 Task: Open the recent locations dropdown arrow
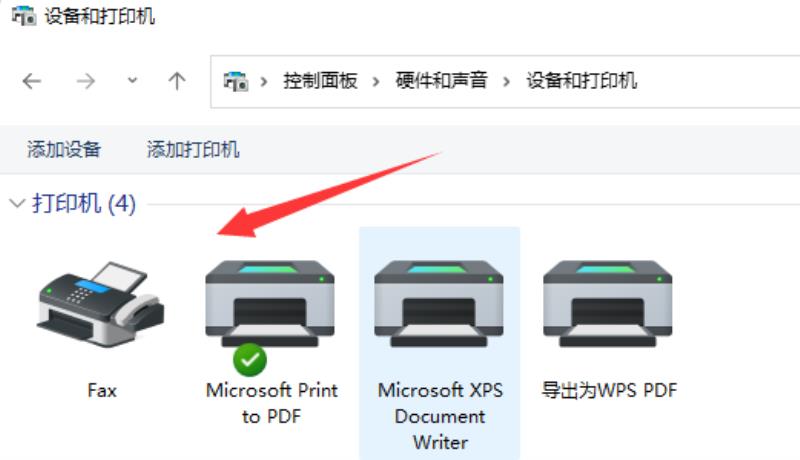point(132,80)
